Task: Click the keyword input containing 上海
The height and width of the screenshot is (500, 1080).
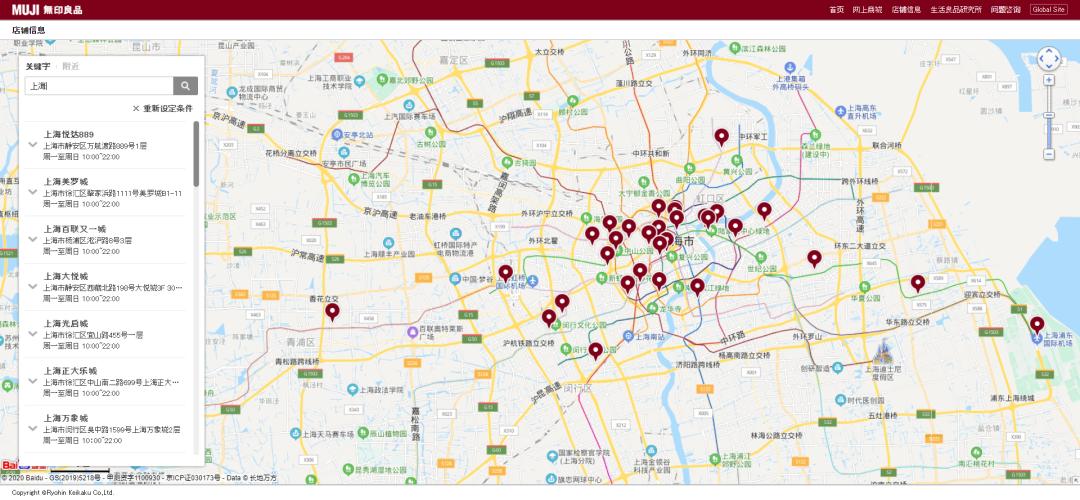Action: tap(99, 85)
